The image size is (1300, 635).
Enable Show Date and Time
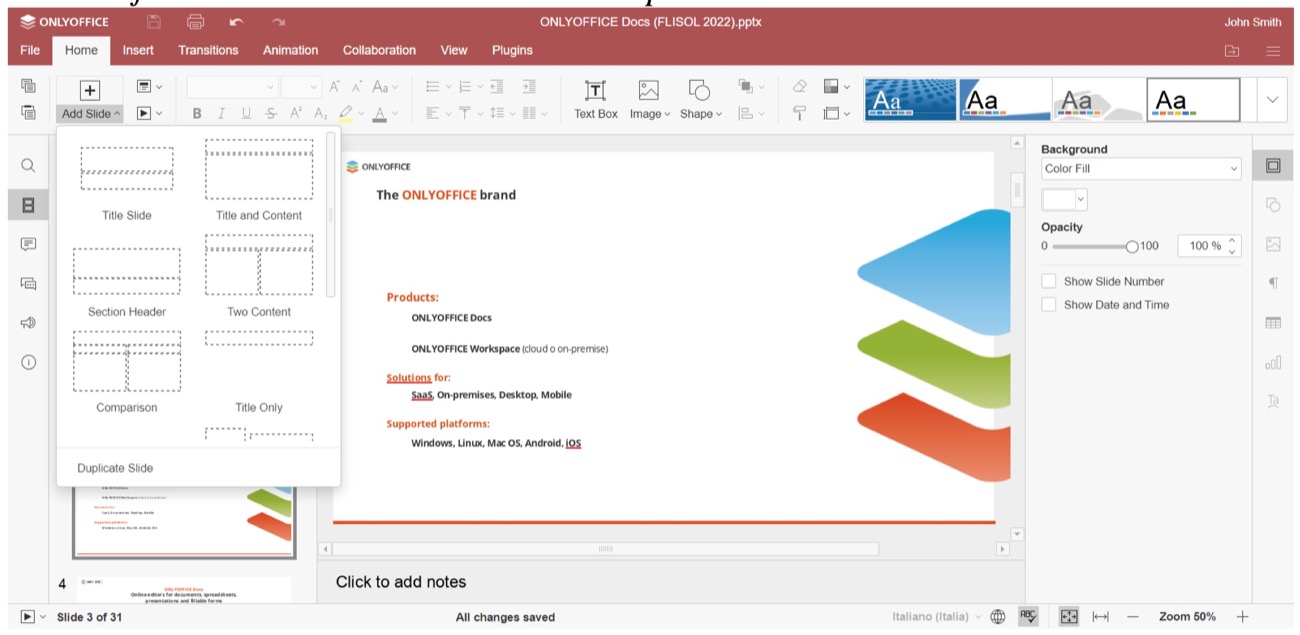click(x=1048, y=304)
